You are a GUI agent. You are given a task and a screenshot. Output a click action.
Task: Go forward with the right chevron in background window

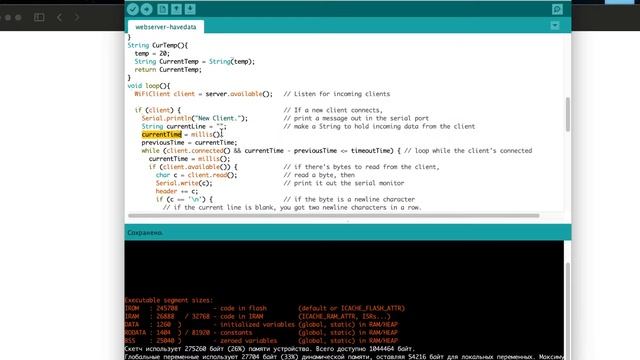click(x=77, y=17)
